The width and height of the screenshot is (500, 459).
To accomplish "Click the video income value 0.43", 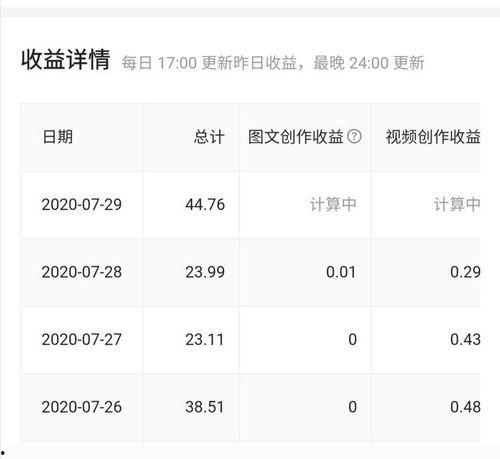I will click(465, 340).
